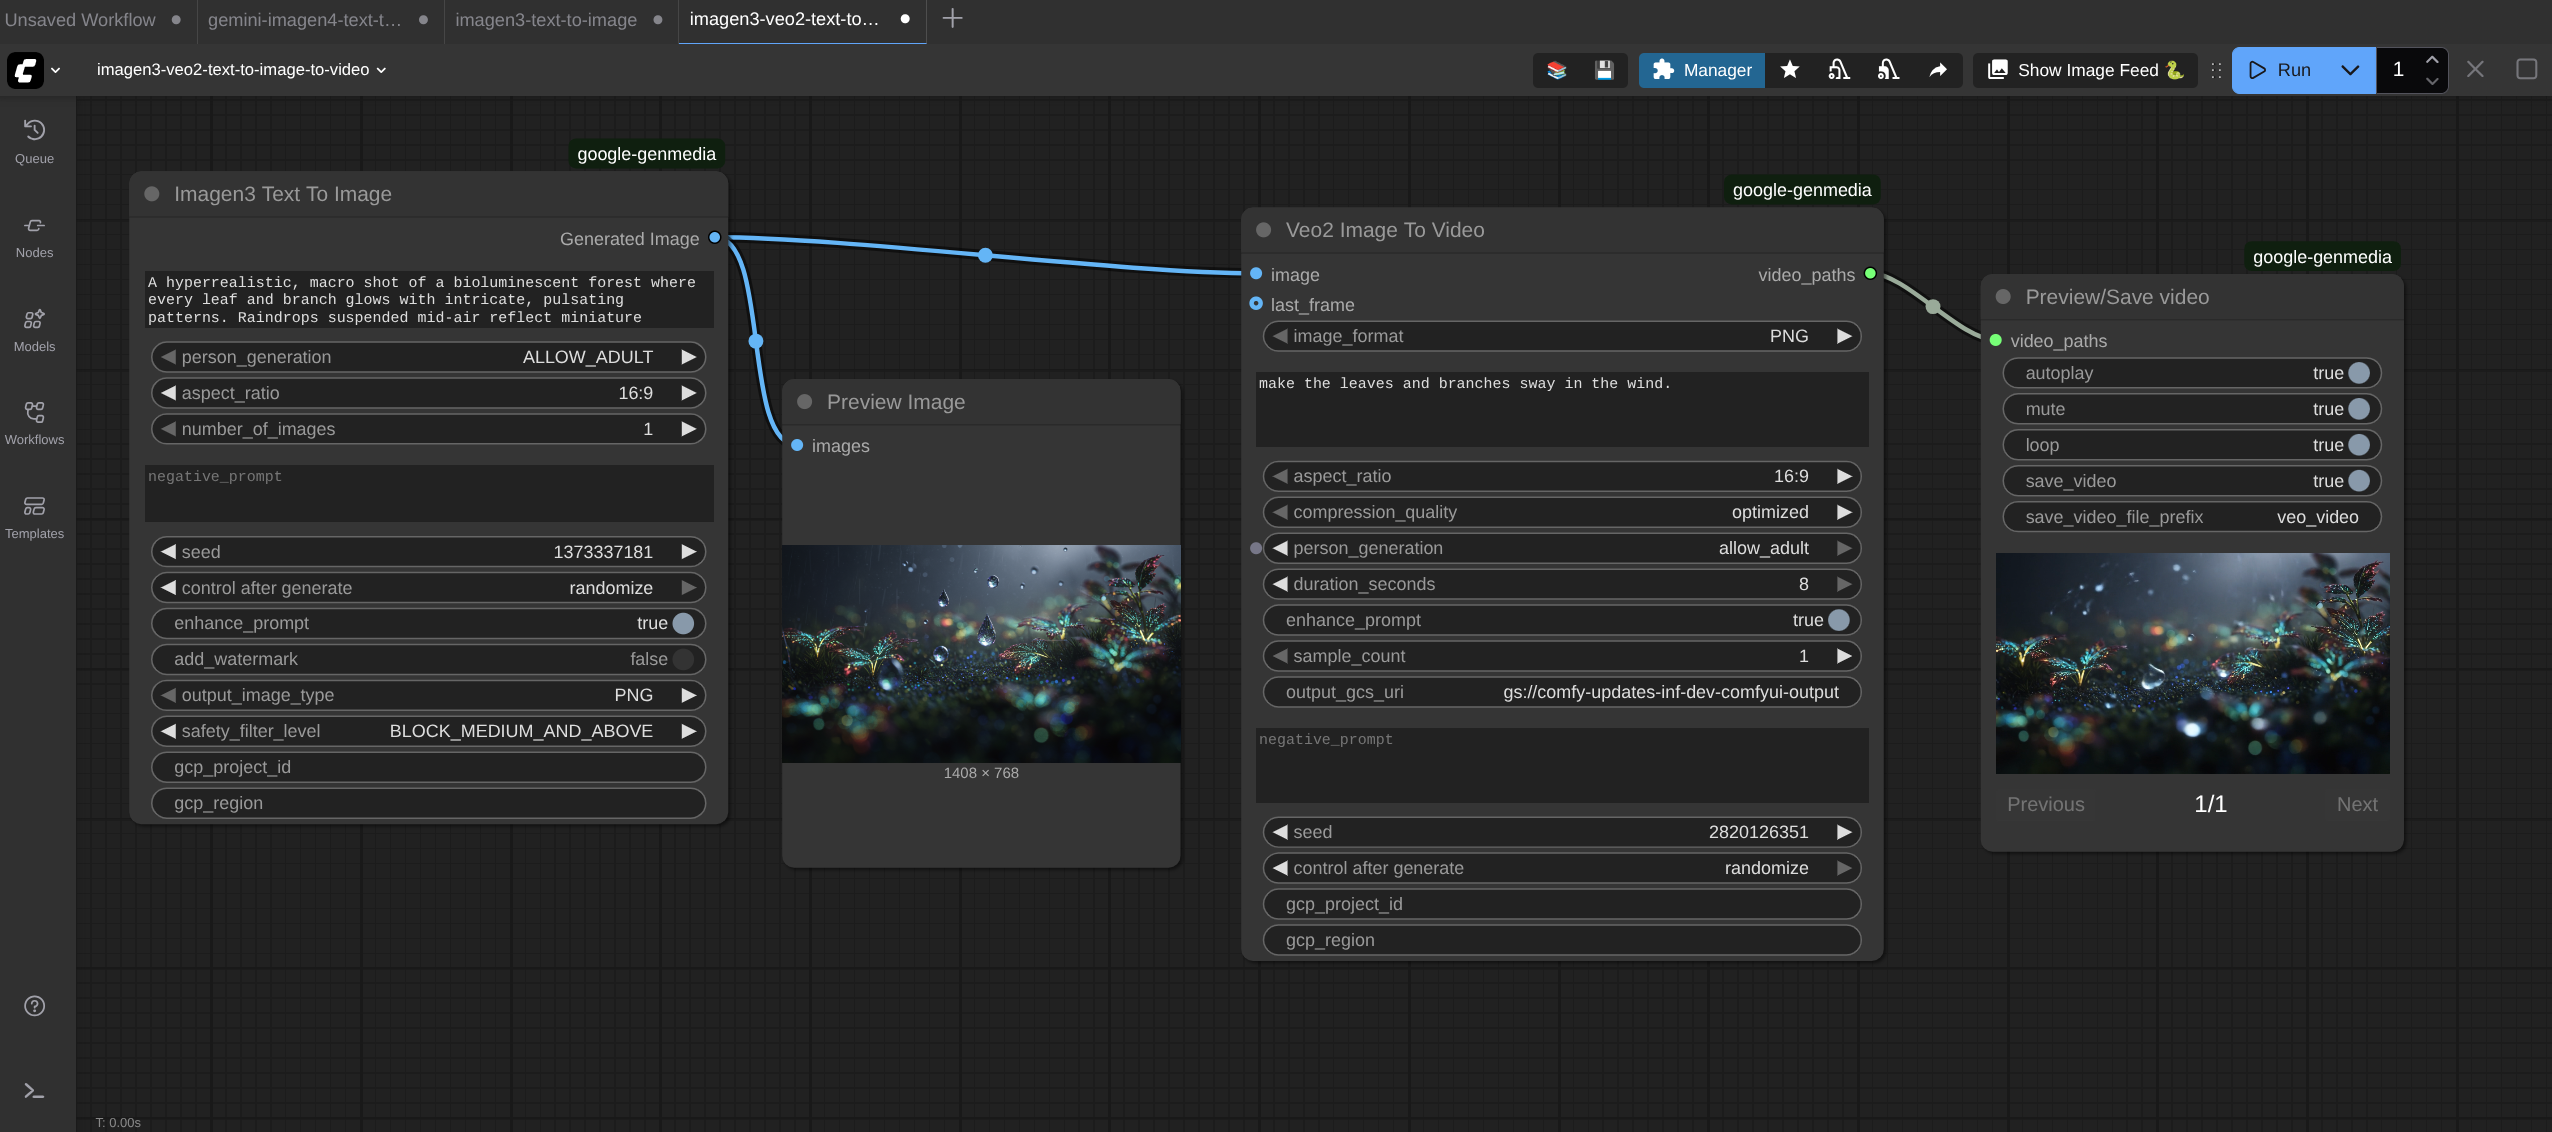Toggle enhance_prompt in Imagen3 node
This screenshot has height=1132, width=2552.
[684, 623]
